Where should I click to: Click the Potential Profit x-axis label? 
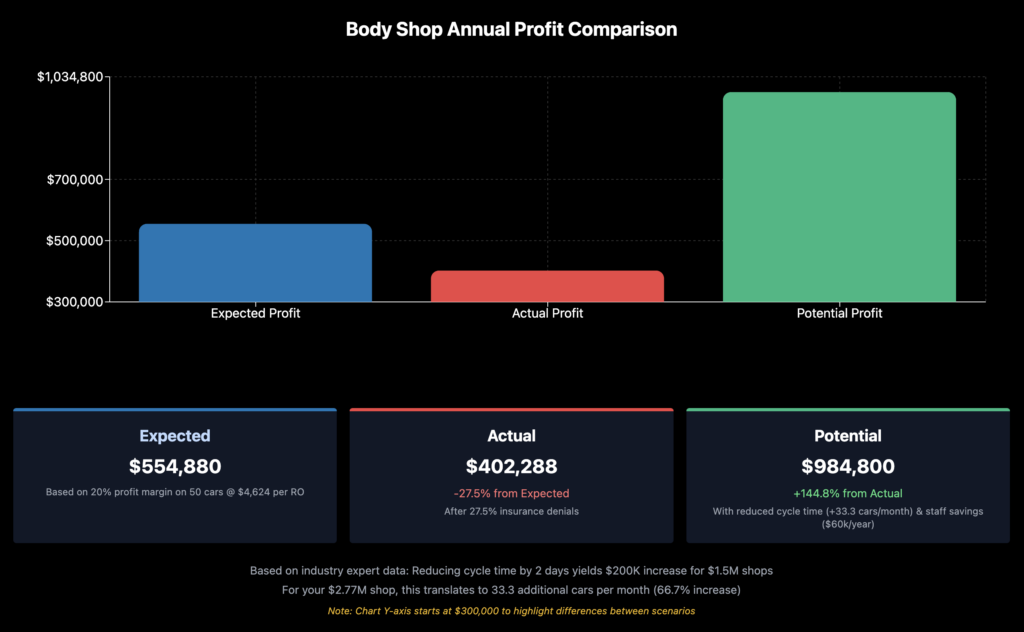point(839,313)
